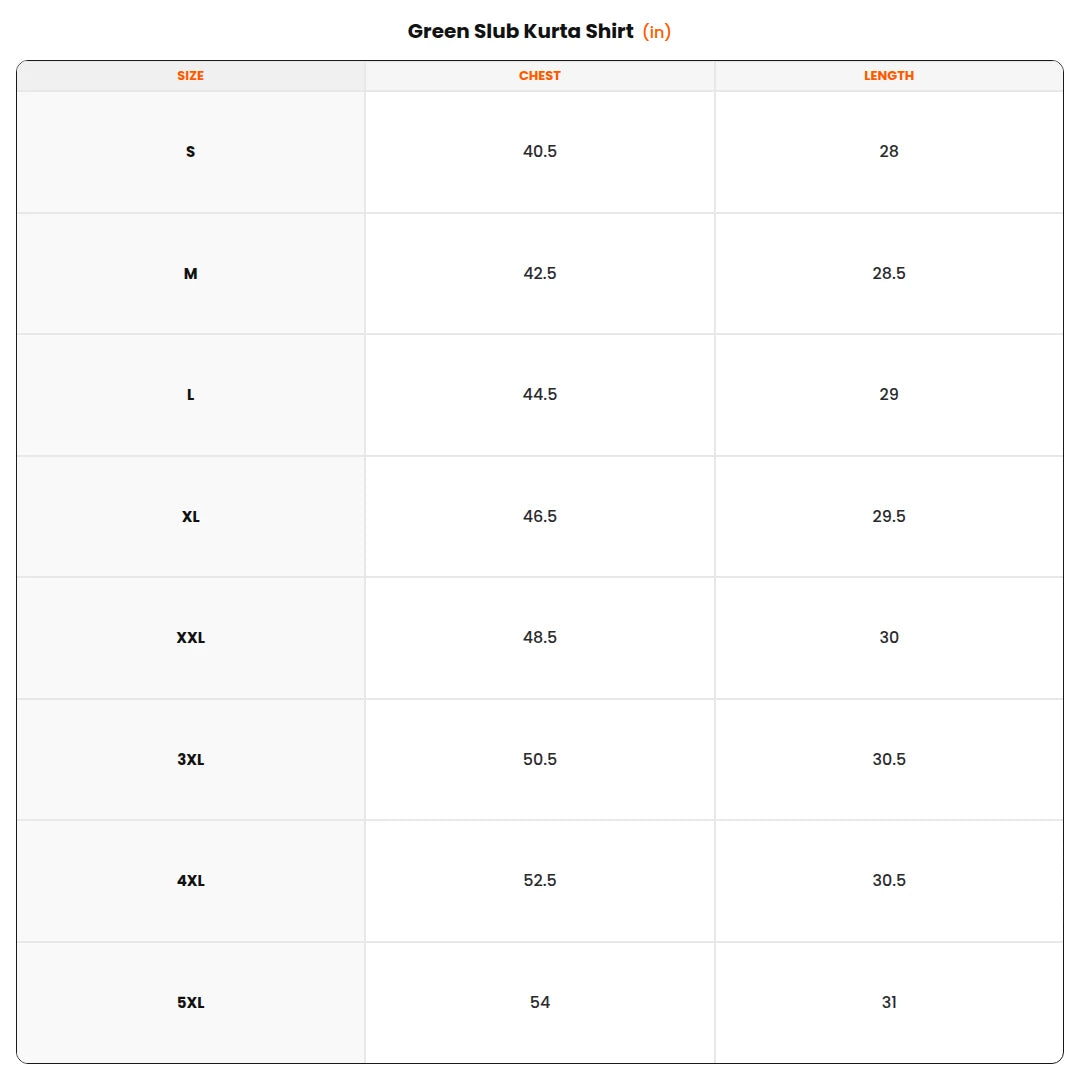1080x1080 pixels.
Task: Click the 44.5 chest measurement cell
Action: pyautogui.click(x=539, y=395)
